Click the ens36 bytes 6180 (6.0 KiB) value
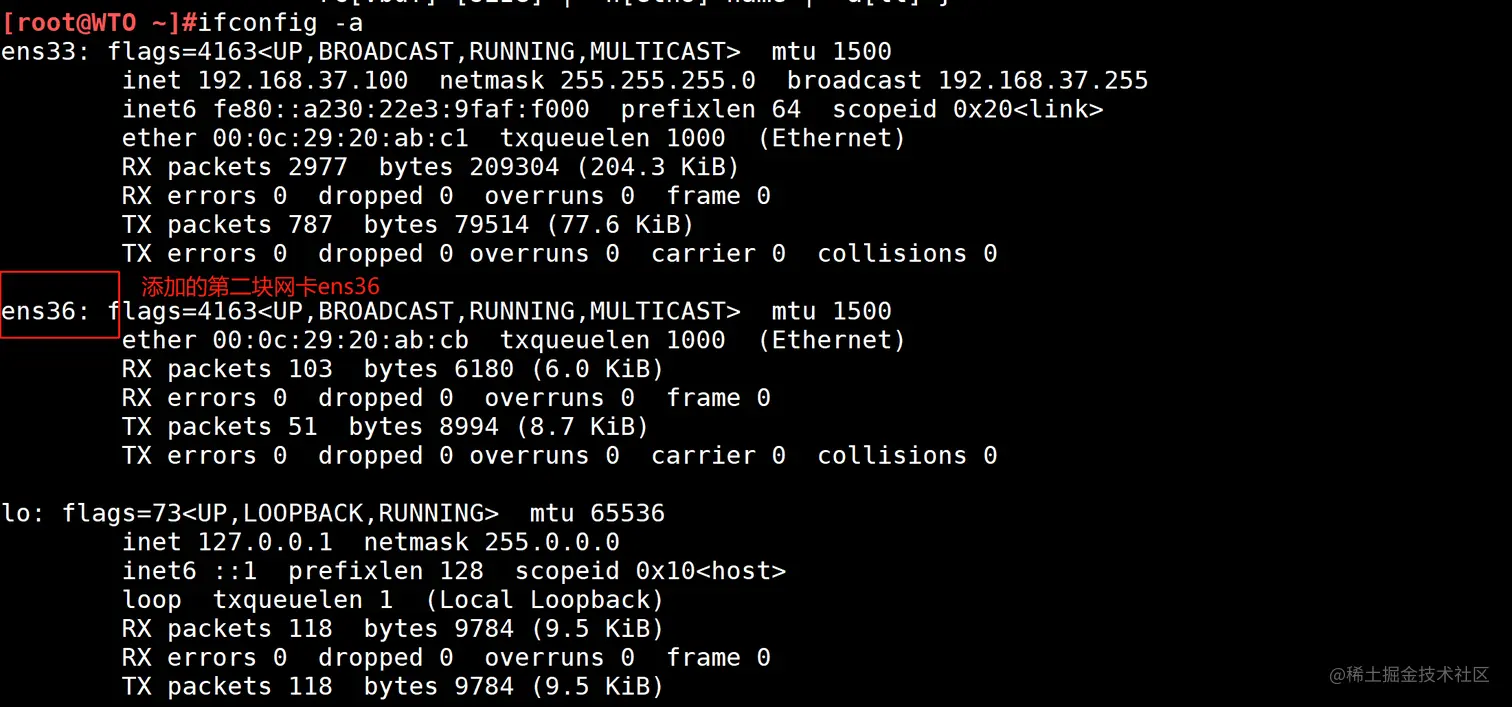1512x707 pixels. coord(558,369)
